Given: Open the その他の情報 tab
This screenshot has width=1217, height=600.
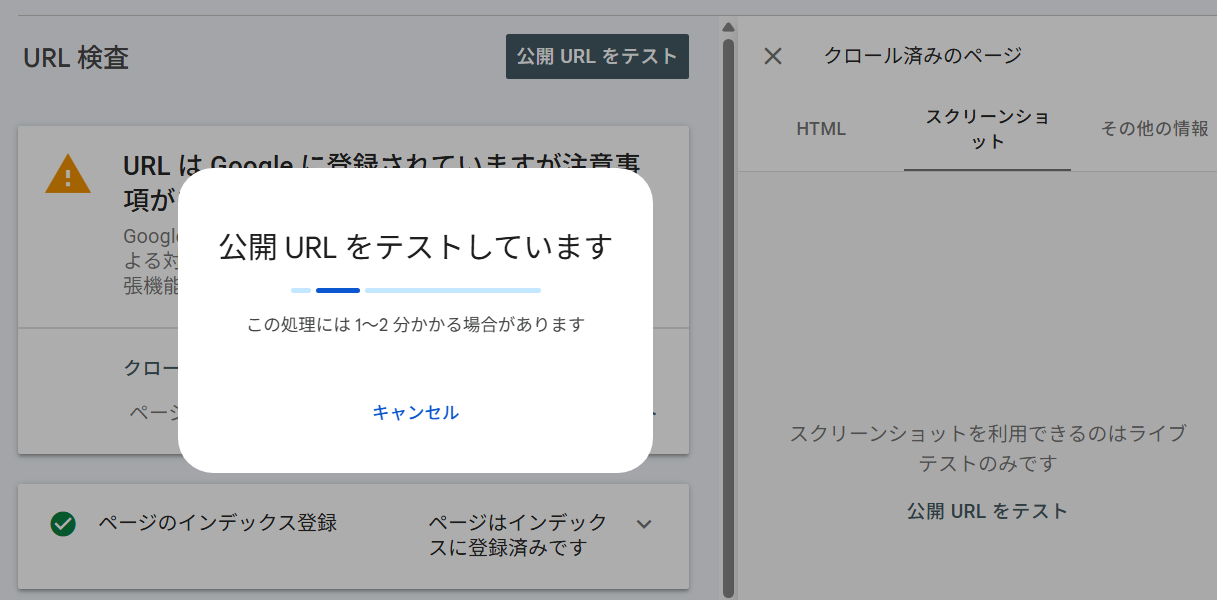Looking at the screenshot, I should click(1154, 129).
